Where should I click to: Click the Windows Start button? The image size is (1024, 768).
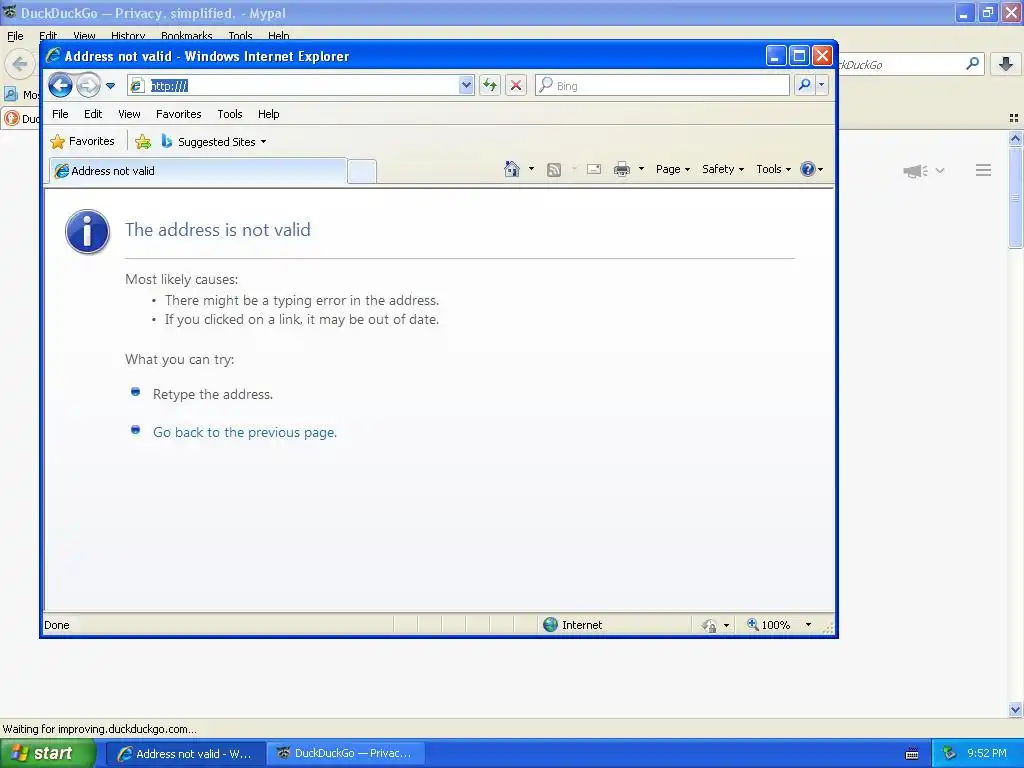(x=48, y=754)
